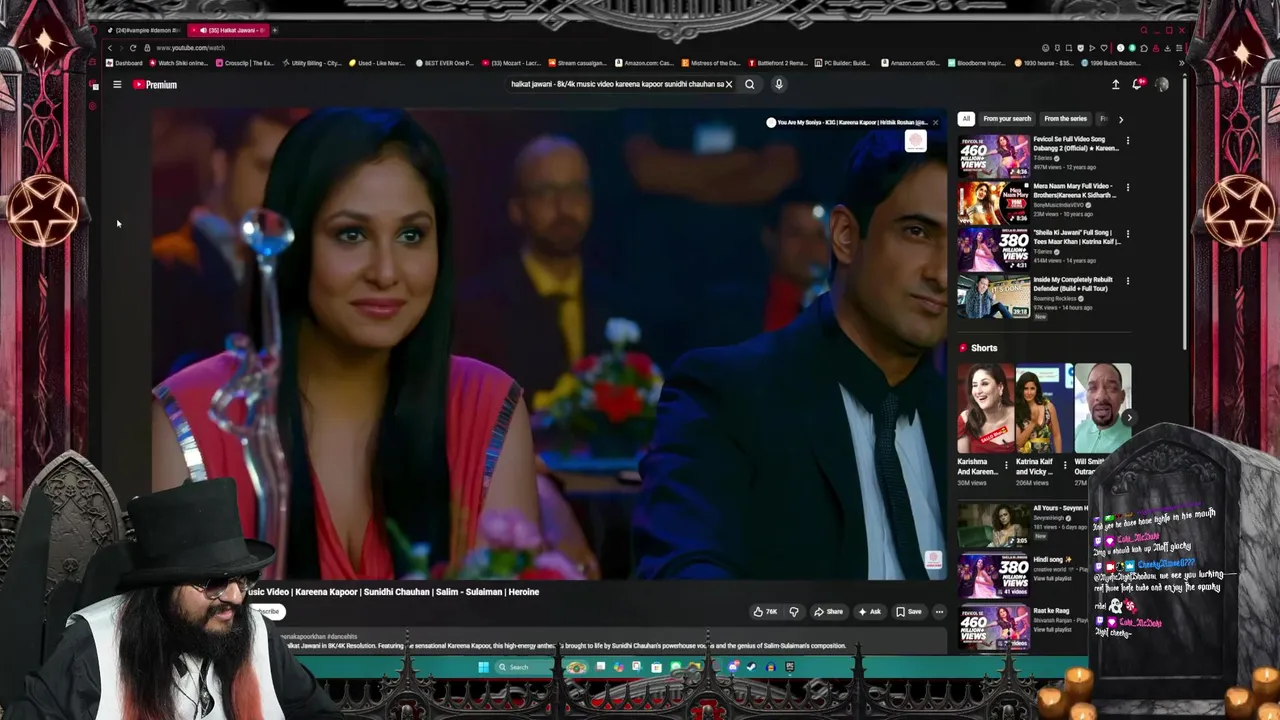
Task: Open Sheila Ki Jawani video options menu
Action: [1128, 234]
